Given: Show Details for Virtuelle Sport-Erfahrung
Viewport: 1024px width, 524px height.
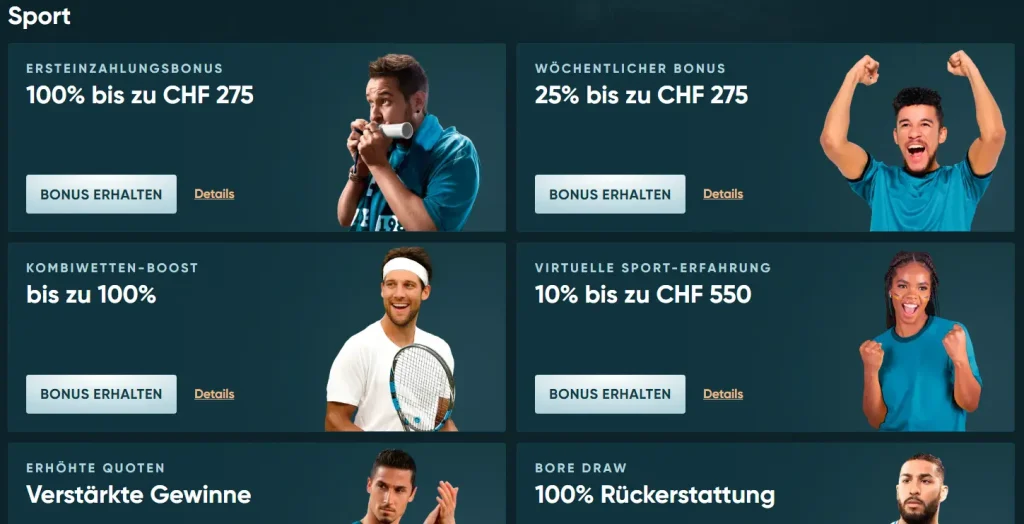Looking at the screenshot, I should tap(723, 394).
